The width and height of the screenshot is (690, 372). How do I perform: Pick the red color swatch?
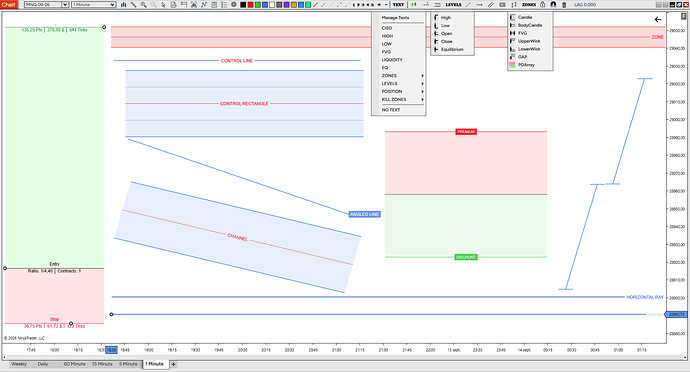coord(250,4)
